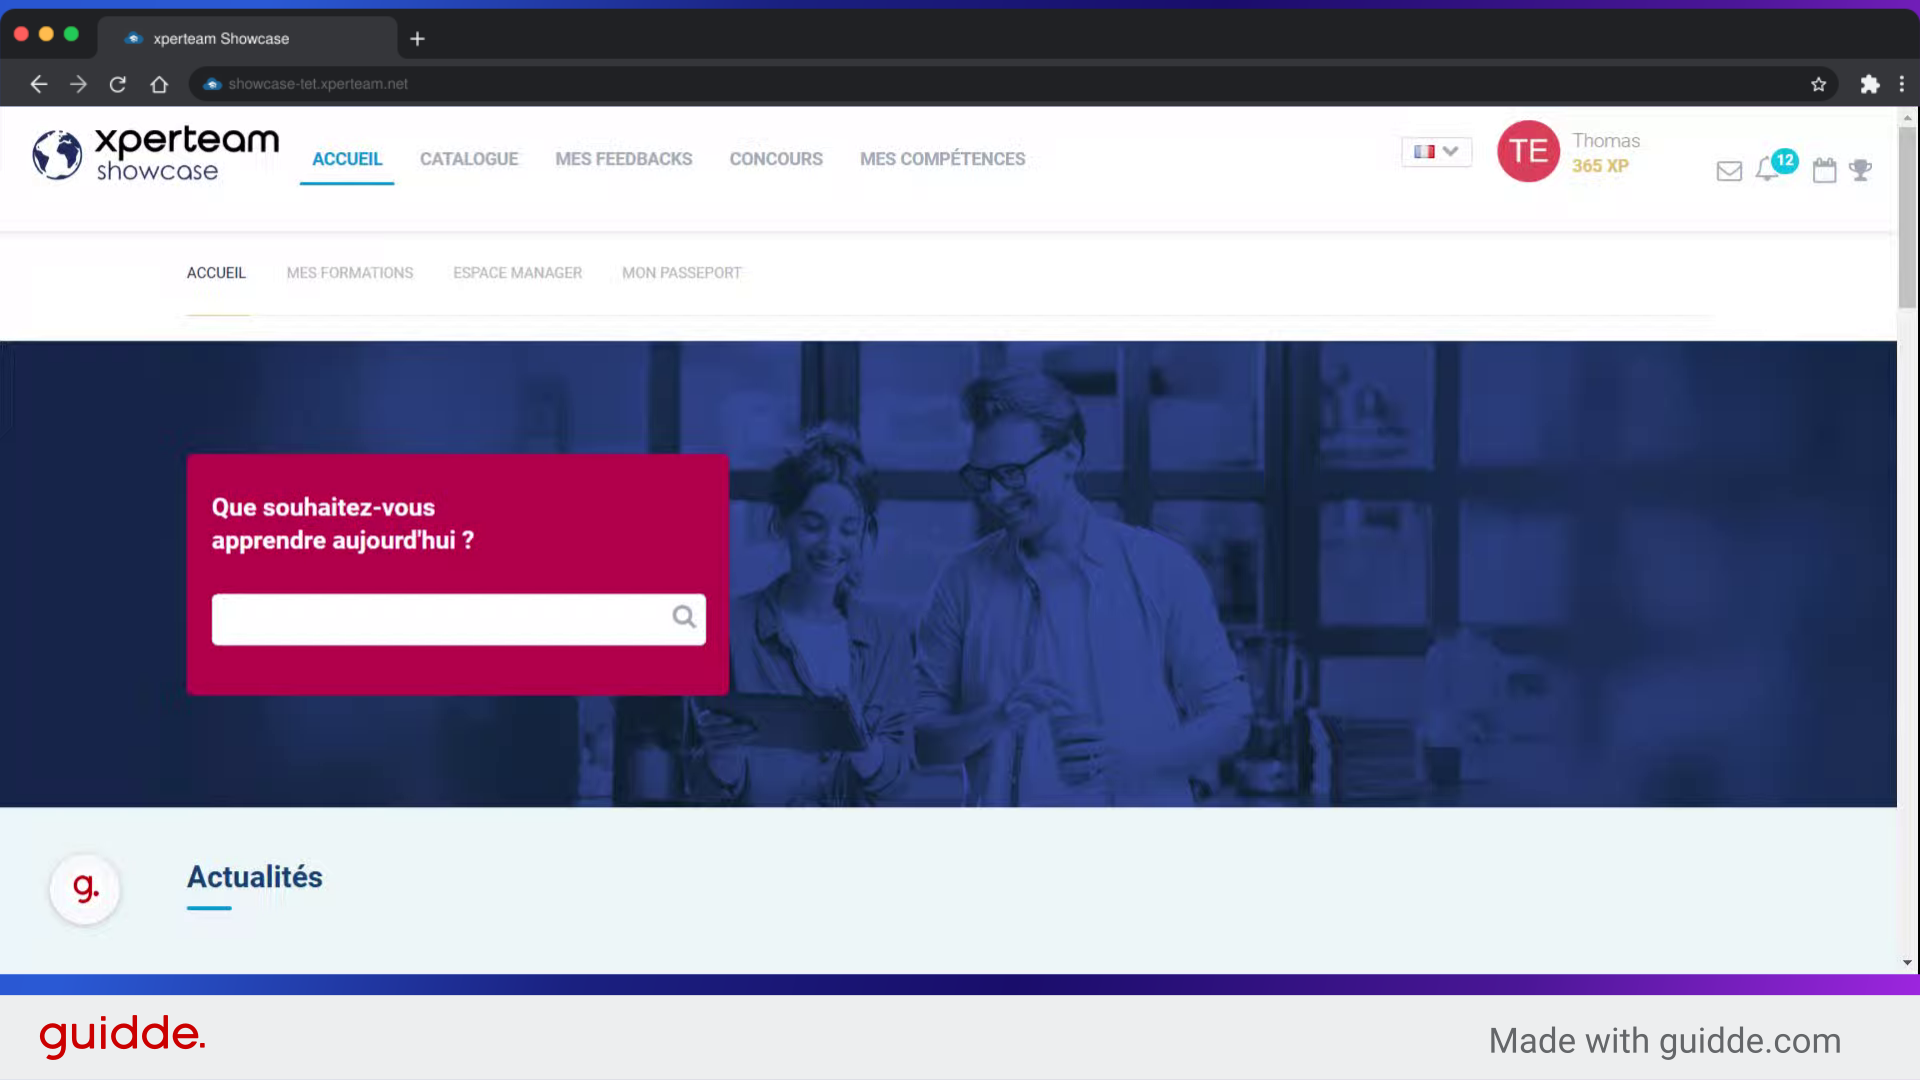Screen dimensions: 1920x1080
Task: Click the page vertical scrollbar
Action: point(1907,218)
